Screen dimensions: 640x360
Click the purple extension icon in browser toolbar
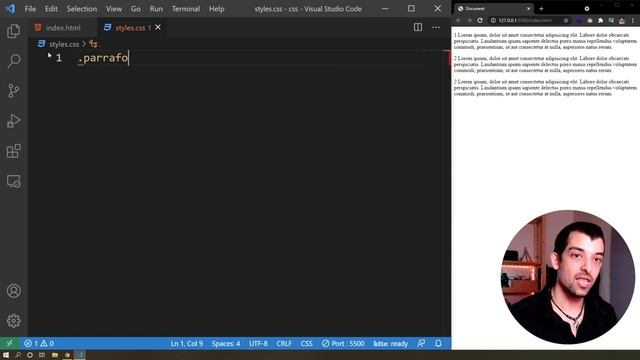point(579,20)
